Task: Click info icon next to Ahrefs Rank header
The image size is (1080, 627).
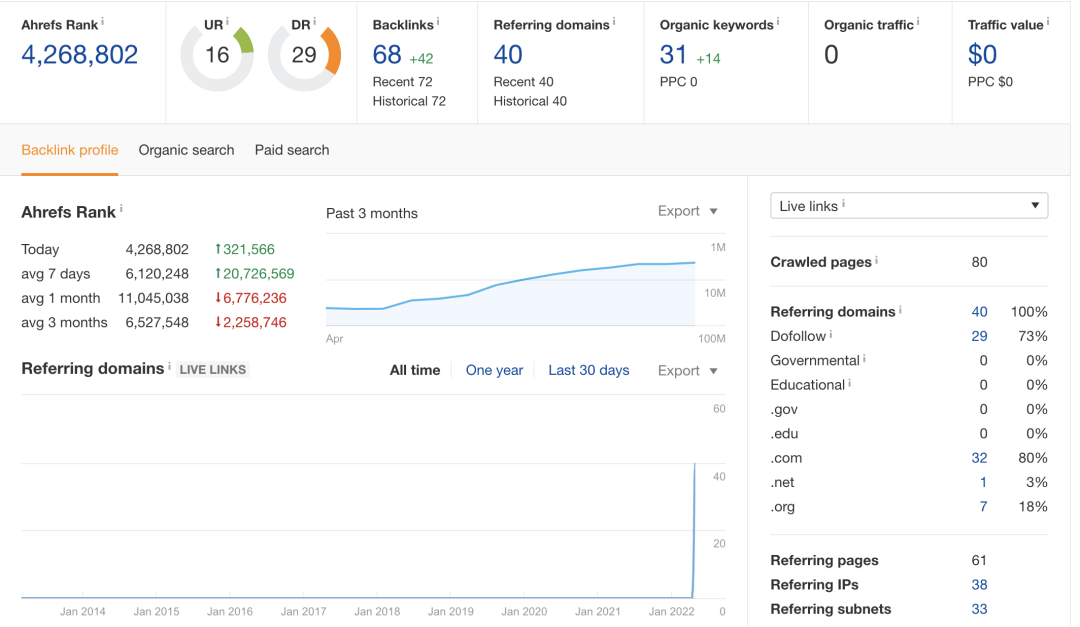Action: [x=103, y=21]
